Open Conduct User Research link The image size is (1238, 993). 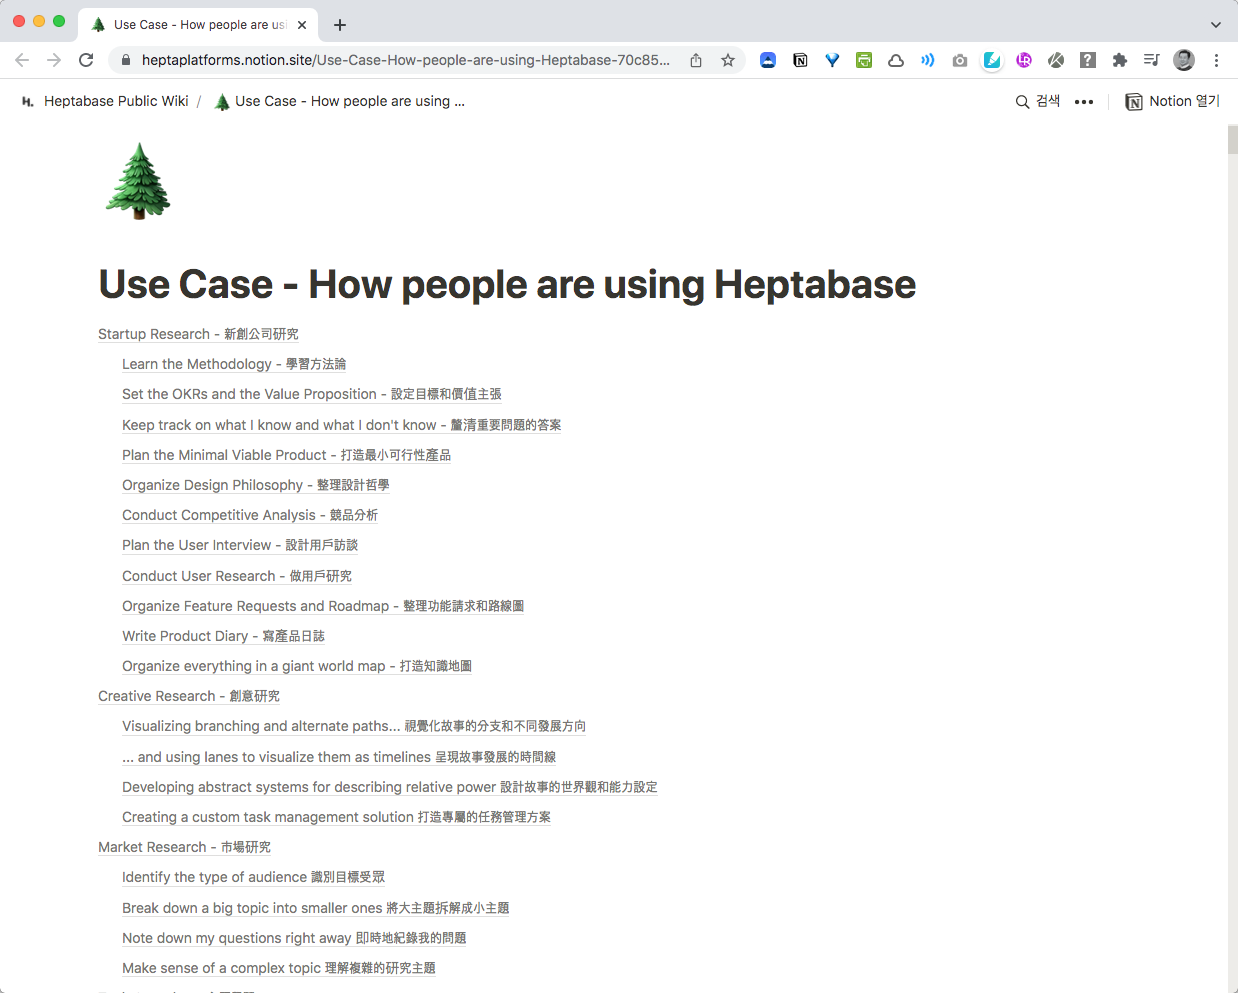click(237, 576)
